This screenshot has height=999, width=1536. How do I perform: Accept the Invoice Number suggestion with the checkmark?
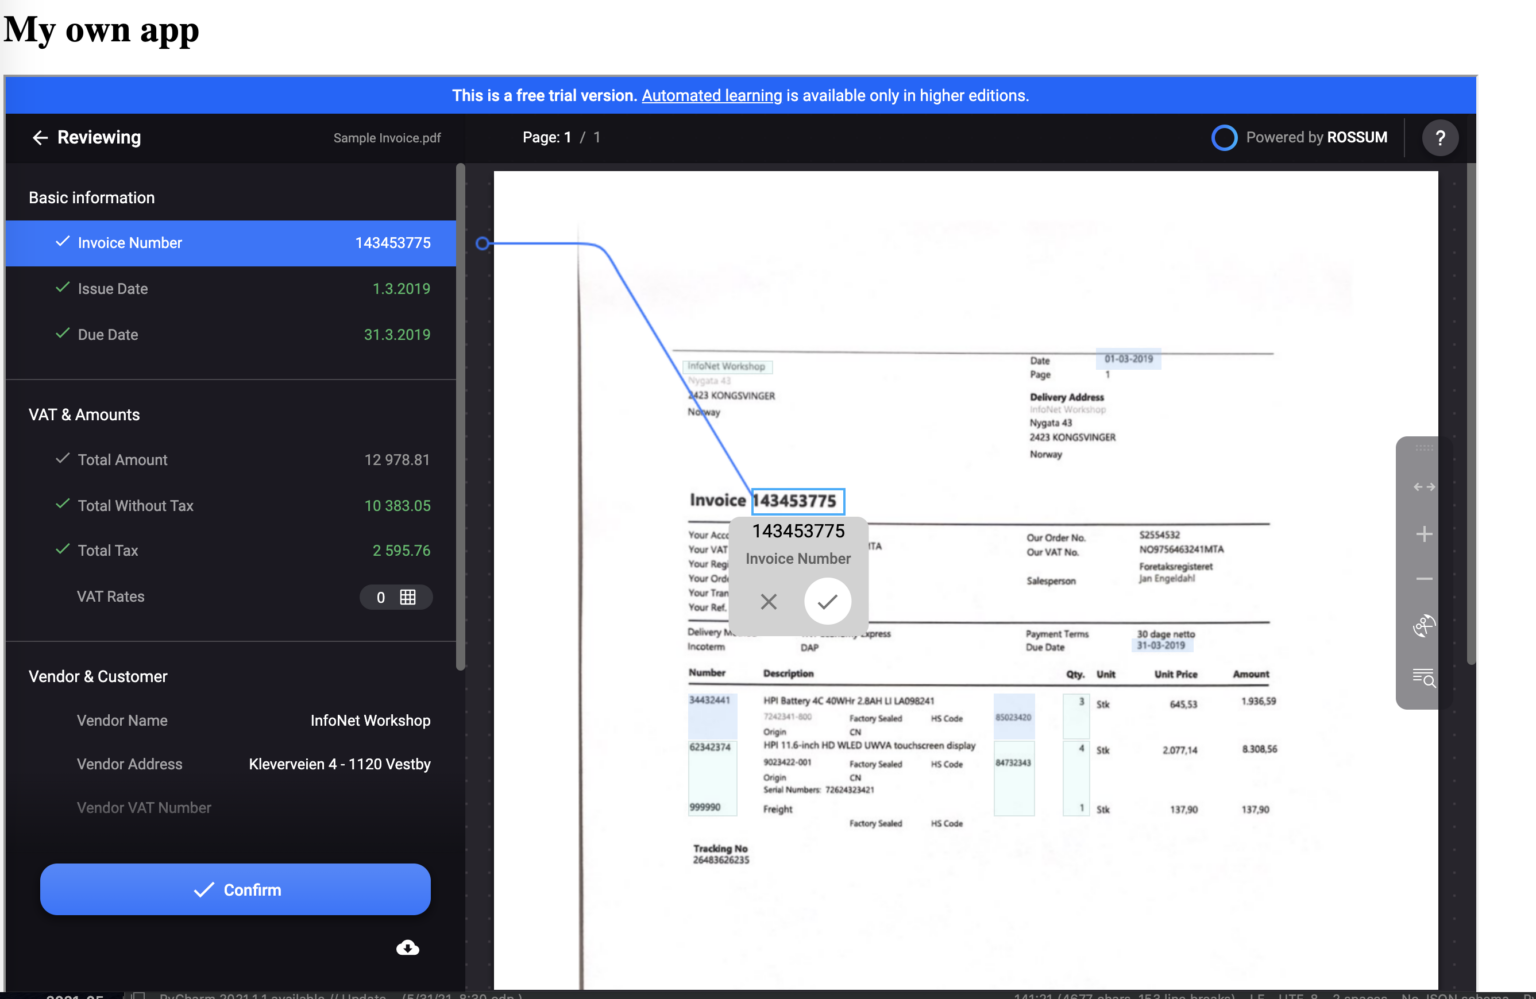coord(828,601)
